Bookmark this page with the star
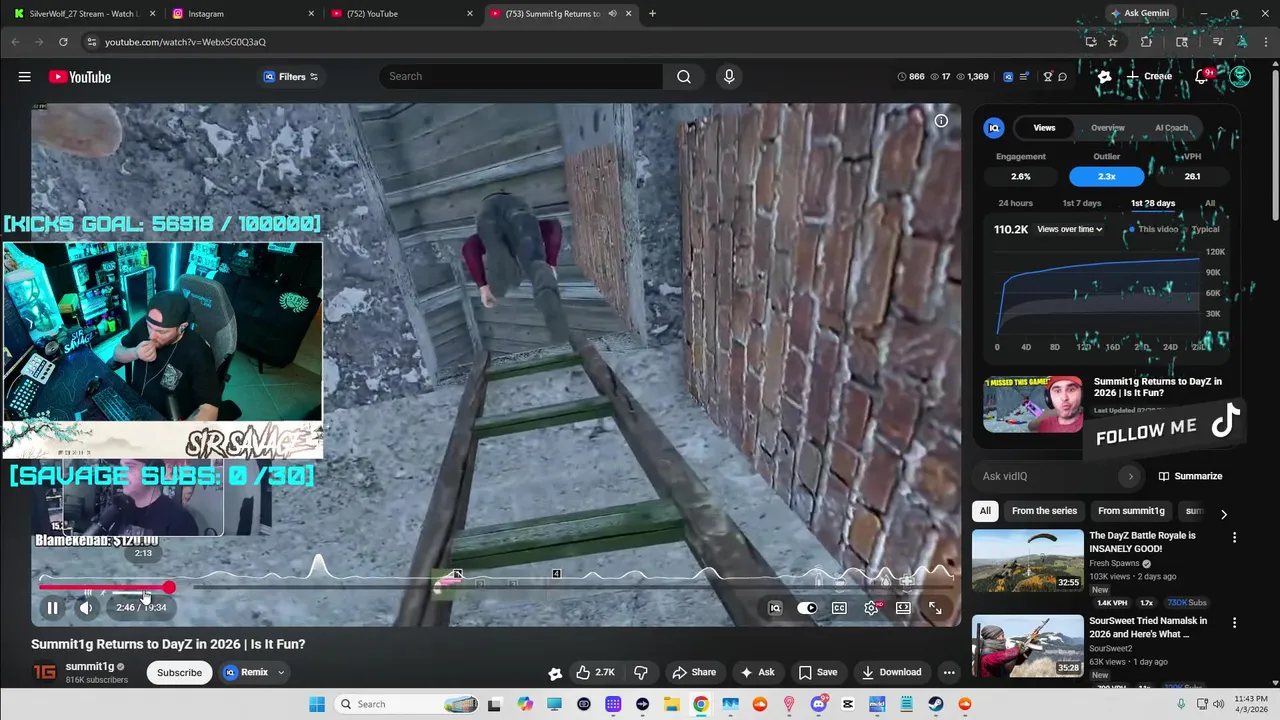The image size is (1280, 720). [x=1112, y=42]
